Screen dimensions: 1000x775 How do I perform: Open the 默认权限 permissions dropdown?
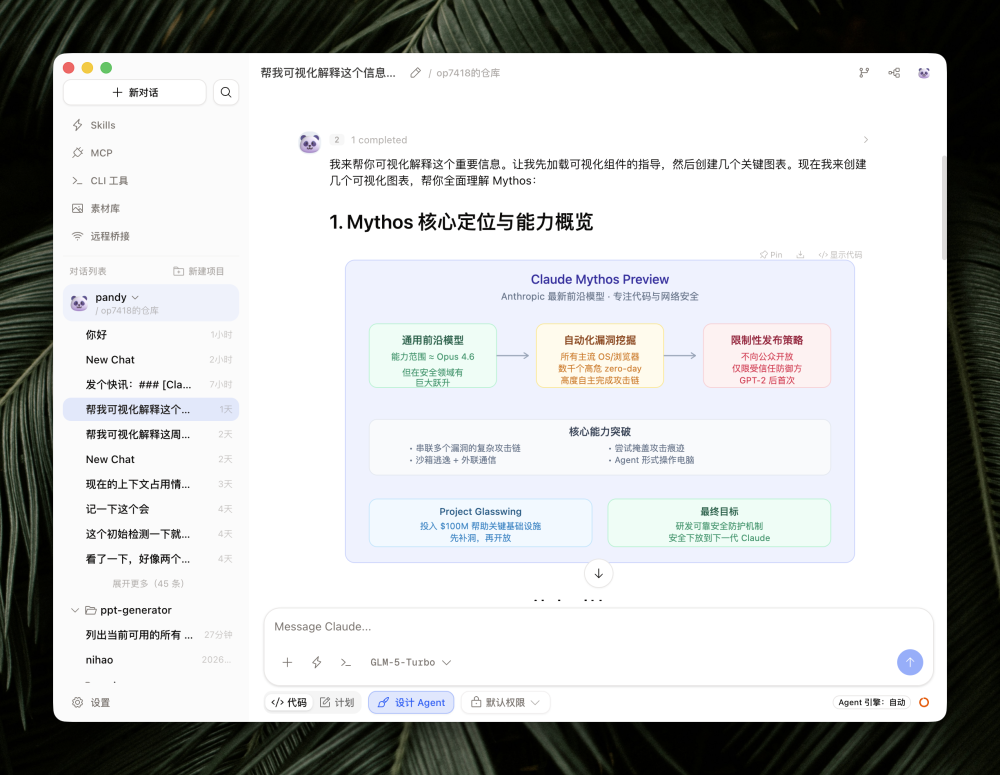coord(505,702)
